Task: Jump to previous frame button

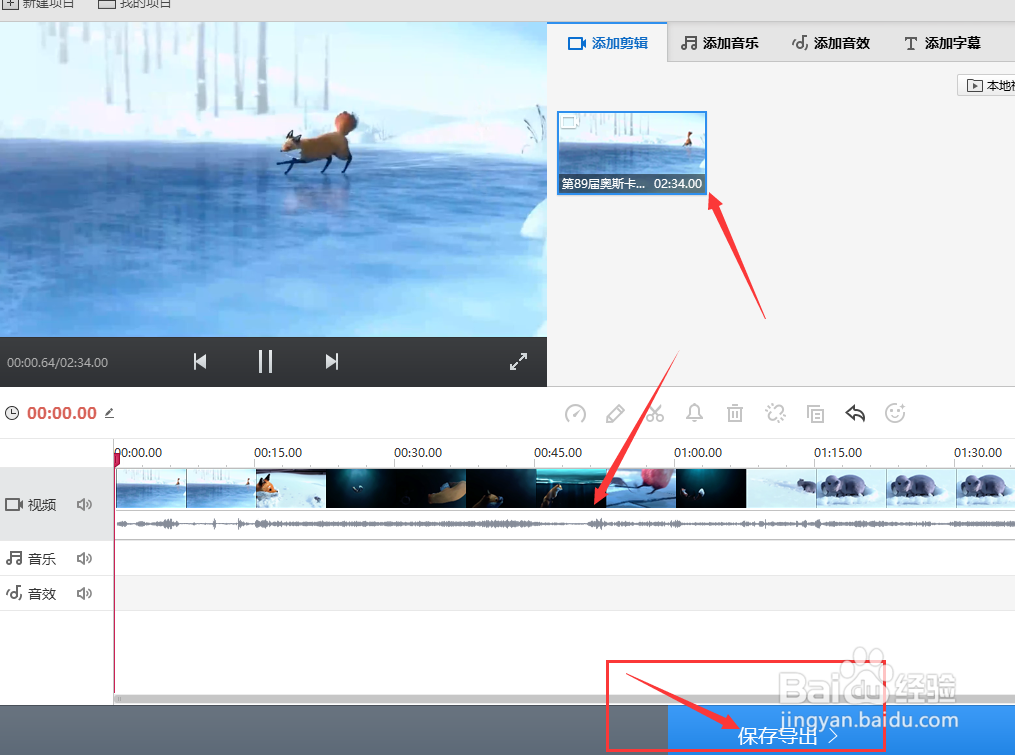Action: point(200,361)
